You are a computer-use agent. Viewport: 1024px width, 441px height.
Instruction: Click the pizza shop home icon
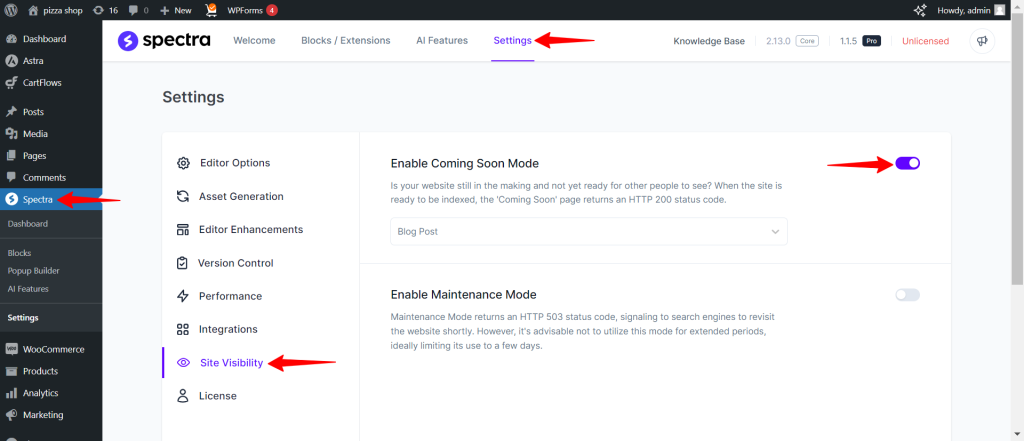click(x=33, y=10)
